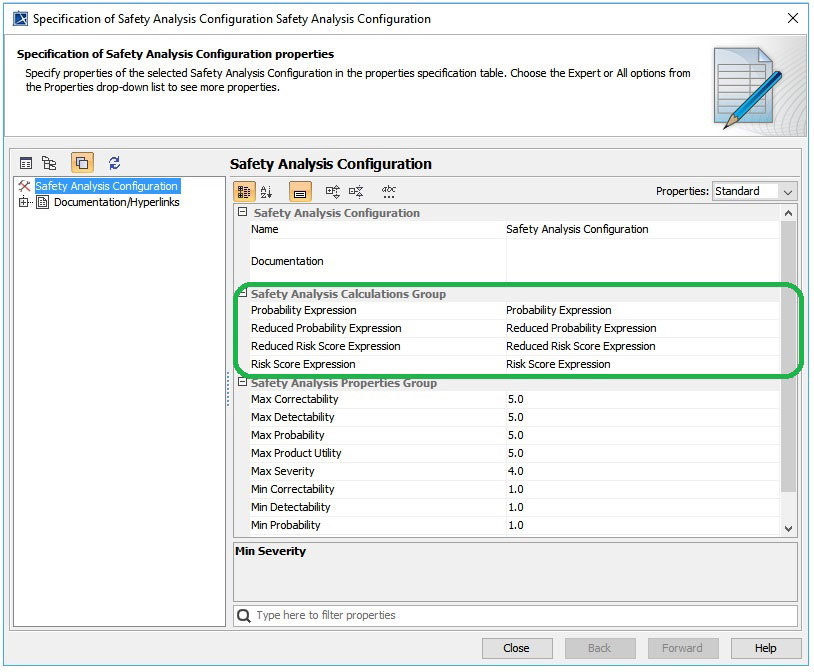The height and width of the screenshot is (672, 814).
Task: Toggle the highlighted window-mode icon above tree
Action: pyautogui.click(x=82, y=163)
